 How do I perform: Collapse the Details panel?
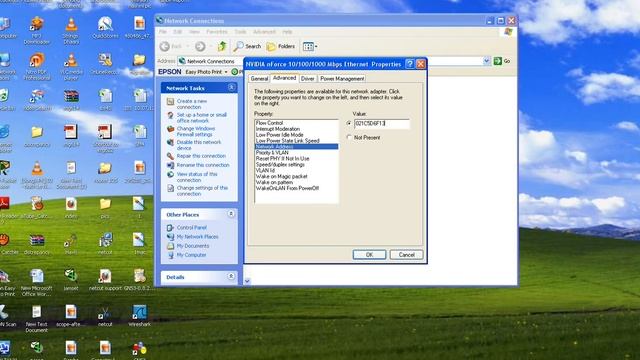pos(231,277)
